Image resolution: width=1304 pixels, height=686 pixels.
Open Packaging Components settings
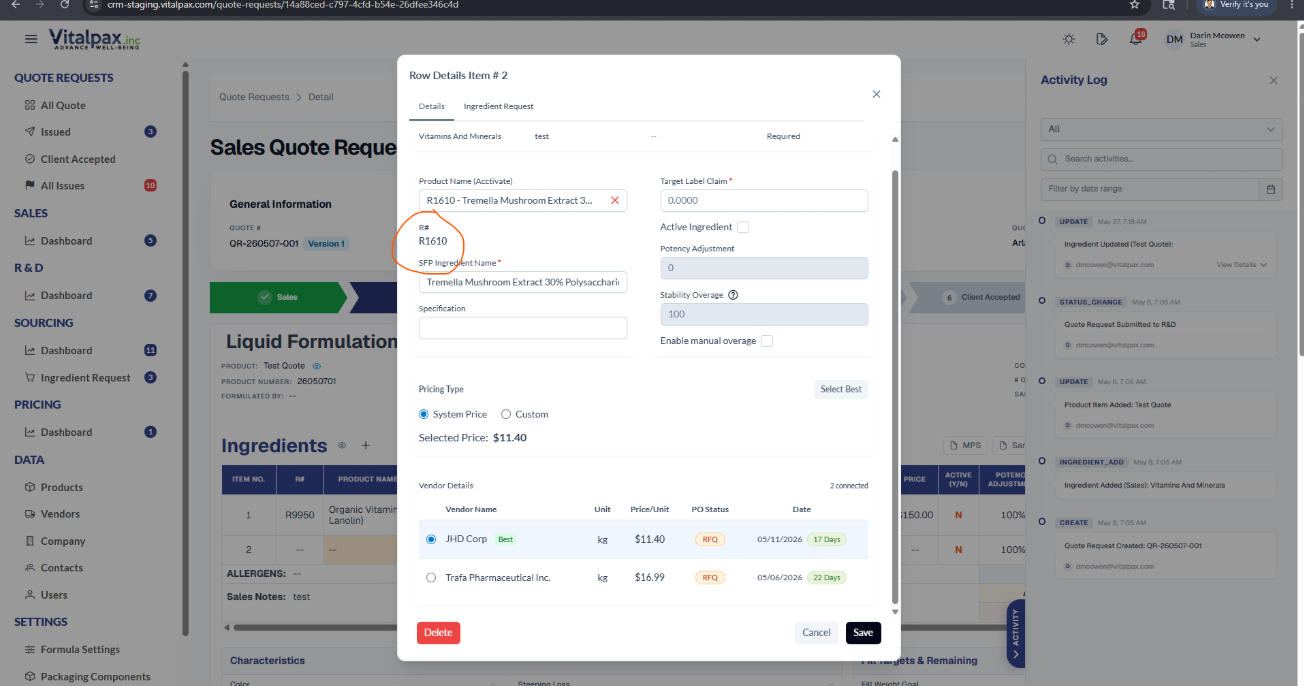[95, 677]
